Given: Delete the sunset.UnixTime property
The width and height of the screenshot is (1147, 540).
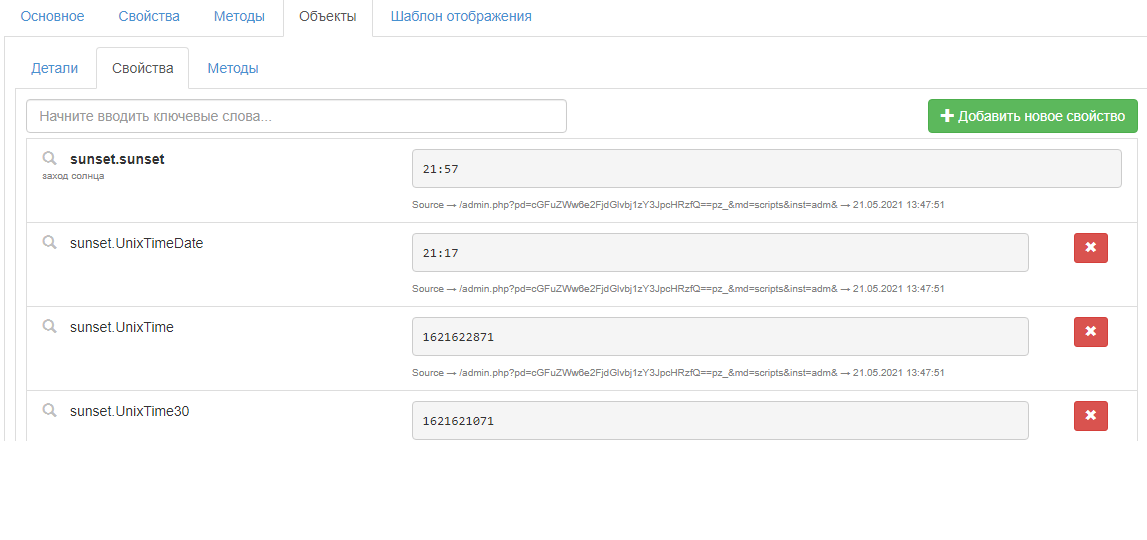Looking at the screenshot, I should point(1091,331).
